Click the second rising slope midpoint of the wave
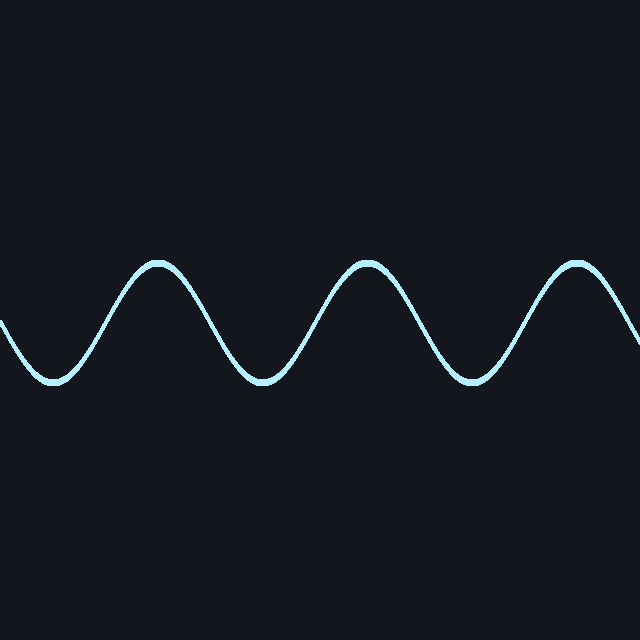This screenshot has width=640, height=640. pos(315,322)
